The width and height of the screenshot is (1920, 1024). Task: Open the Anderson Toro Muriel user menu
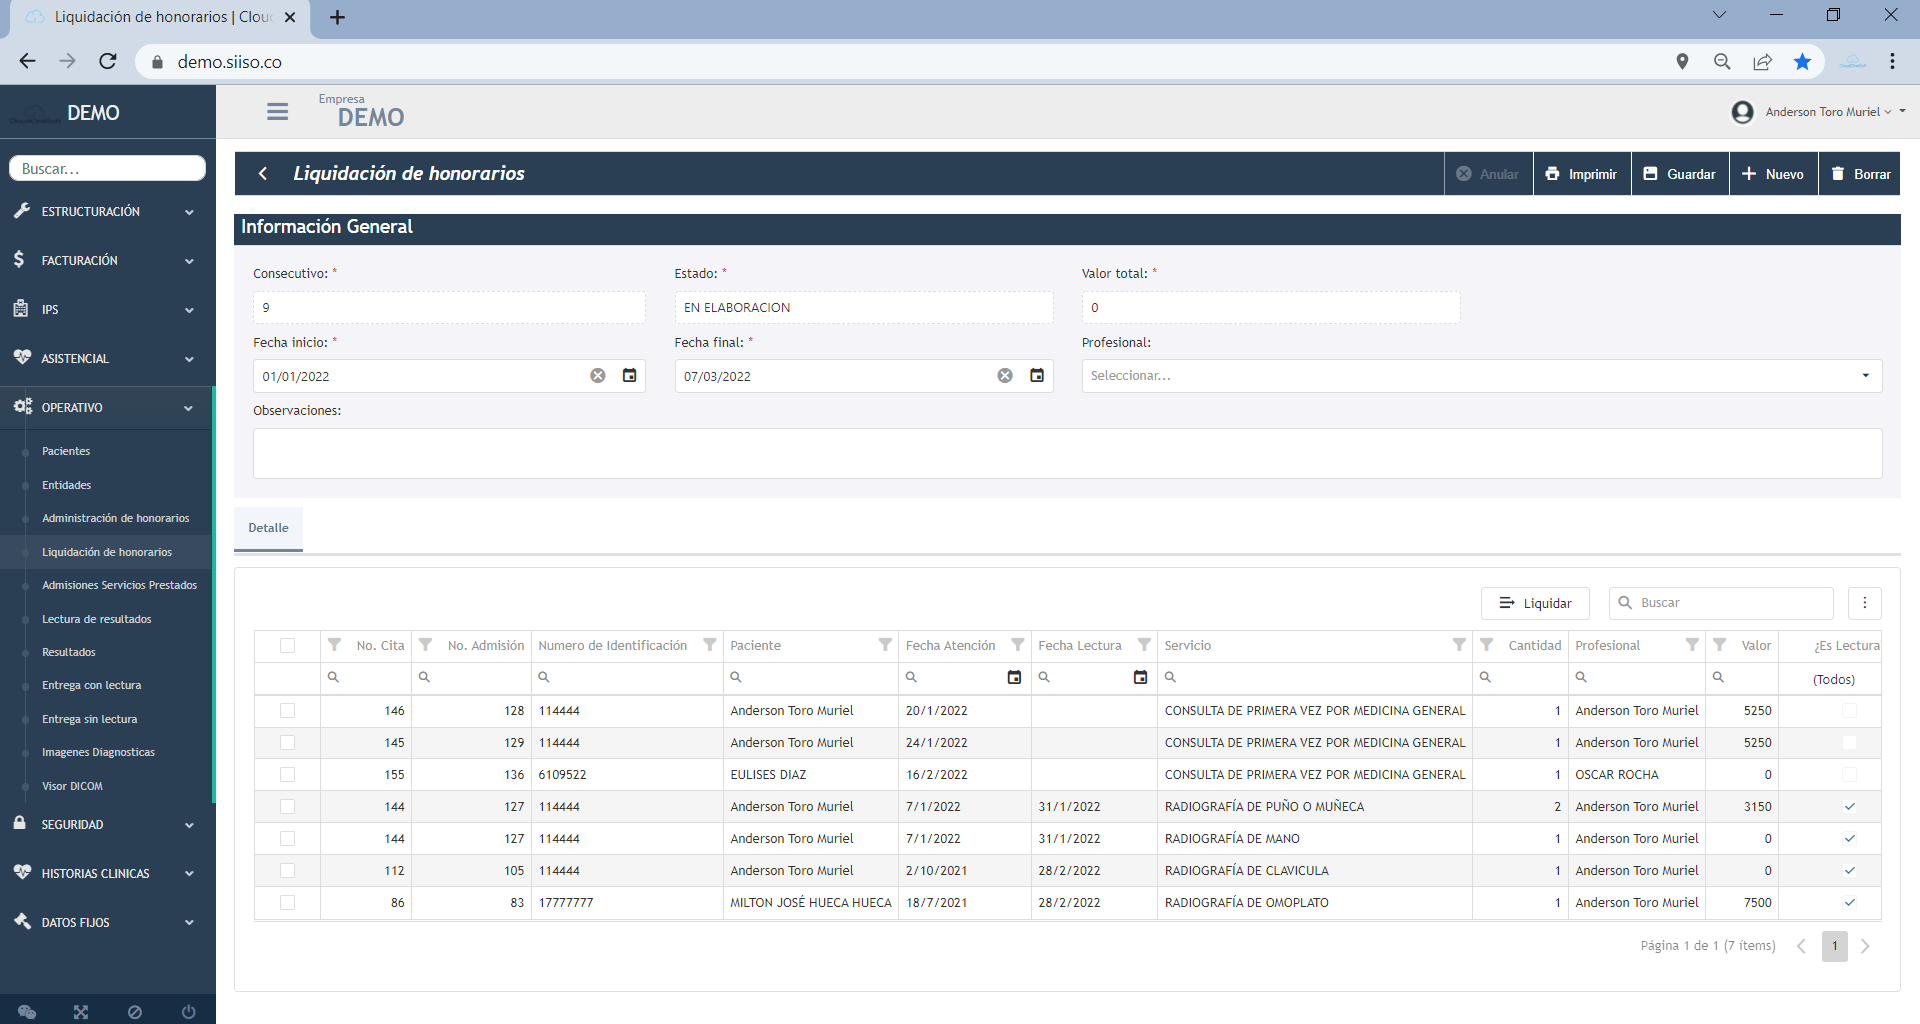click(1818, 112)
